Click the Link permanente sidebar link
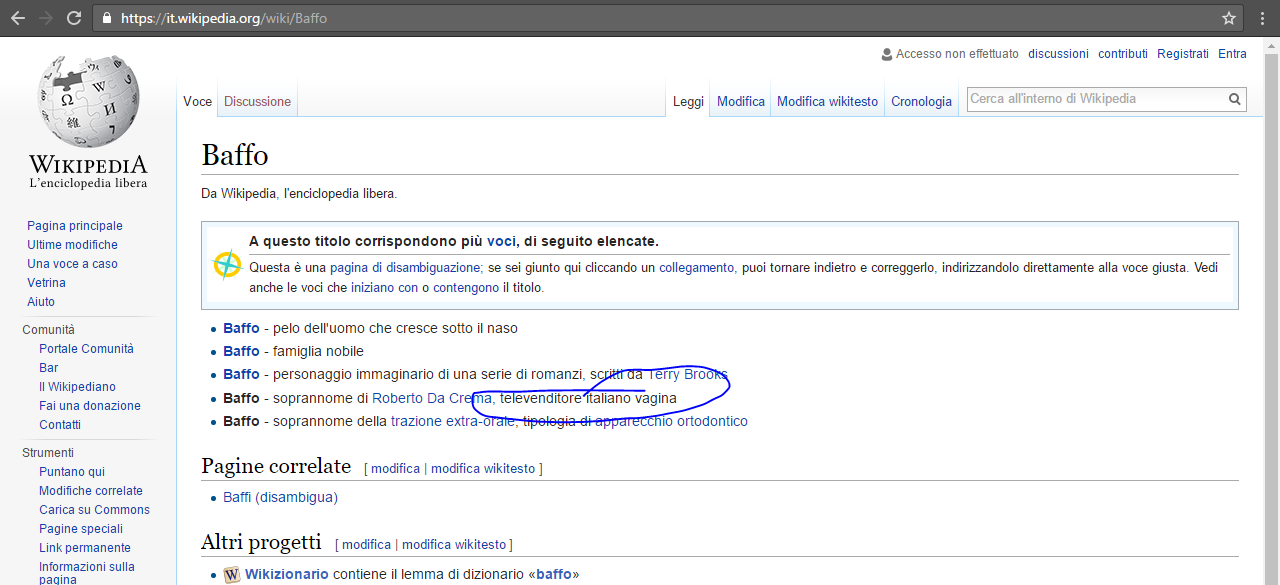Viewport: 1280px width, 585px height. [x=85, y=548]
